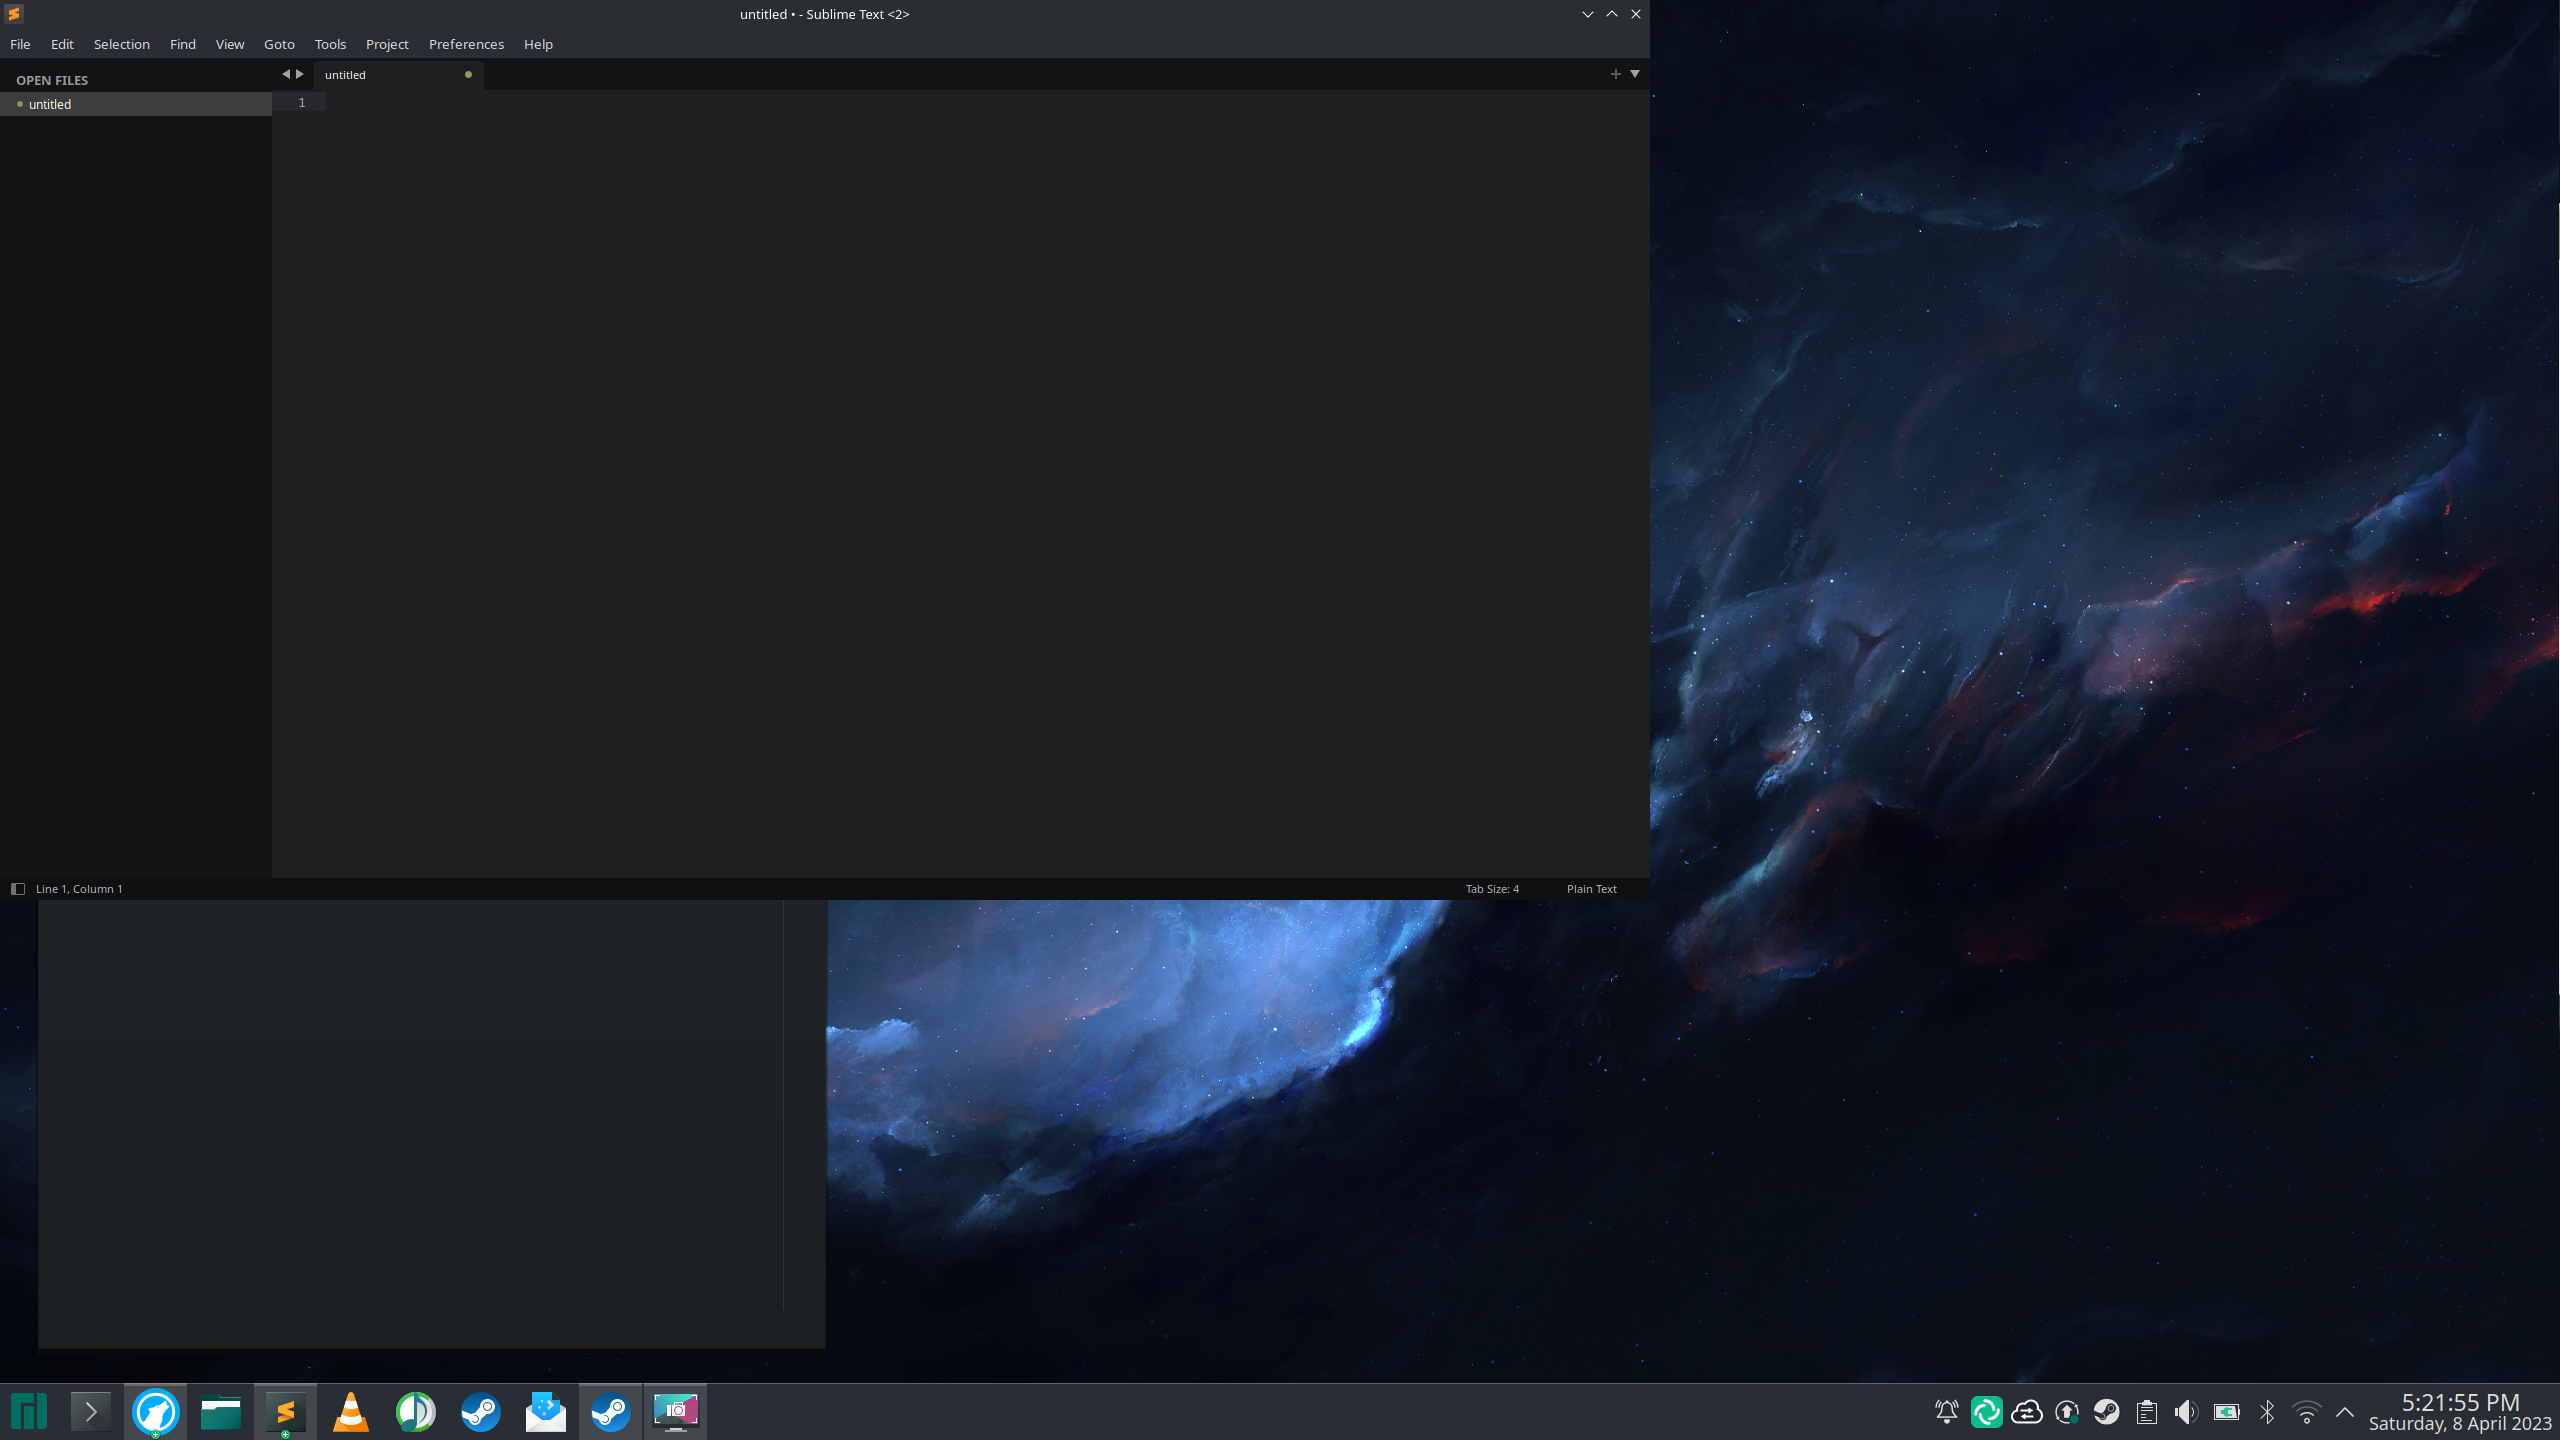Image resolution: width=2560 pixels, height=1440 pixels.
Task: Open the View menu
Action: point(230,44)
